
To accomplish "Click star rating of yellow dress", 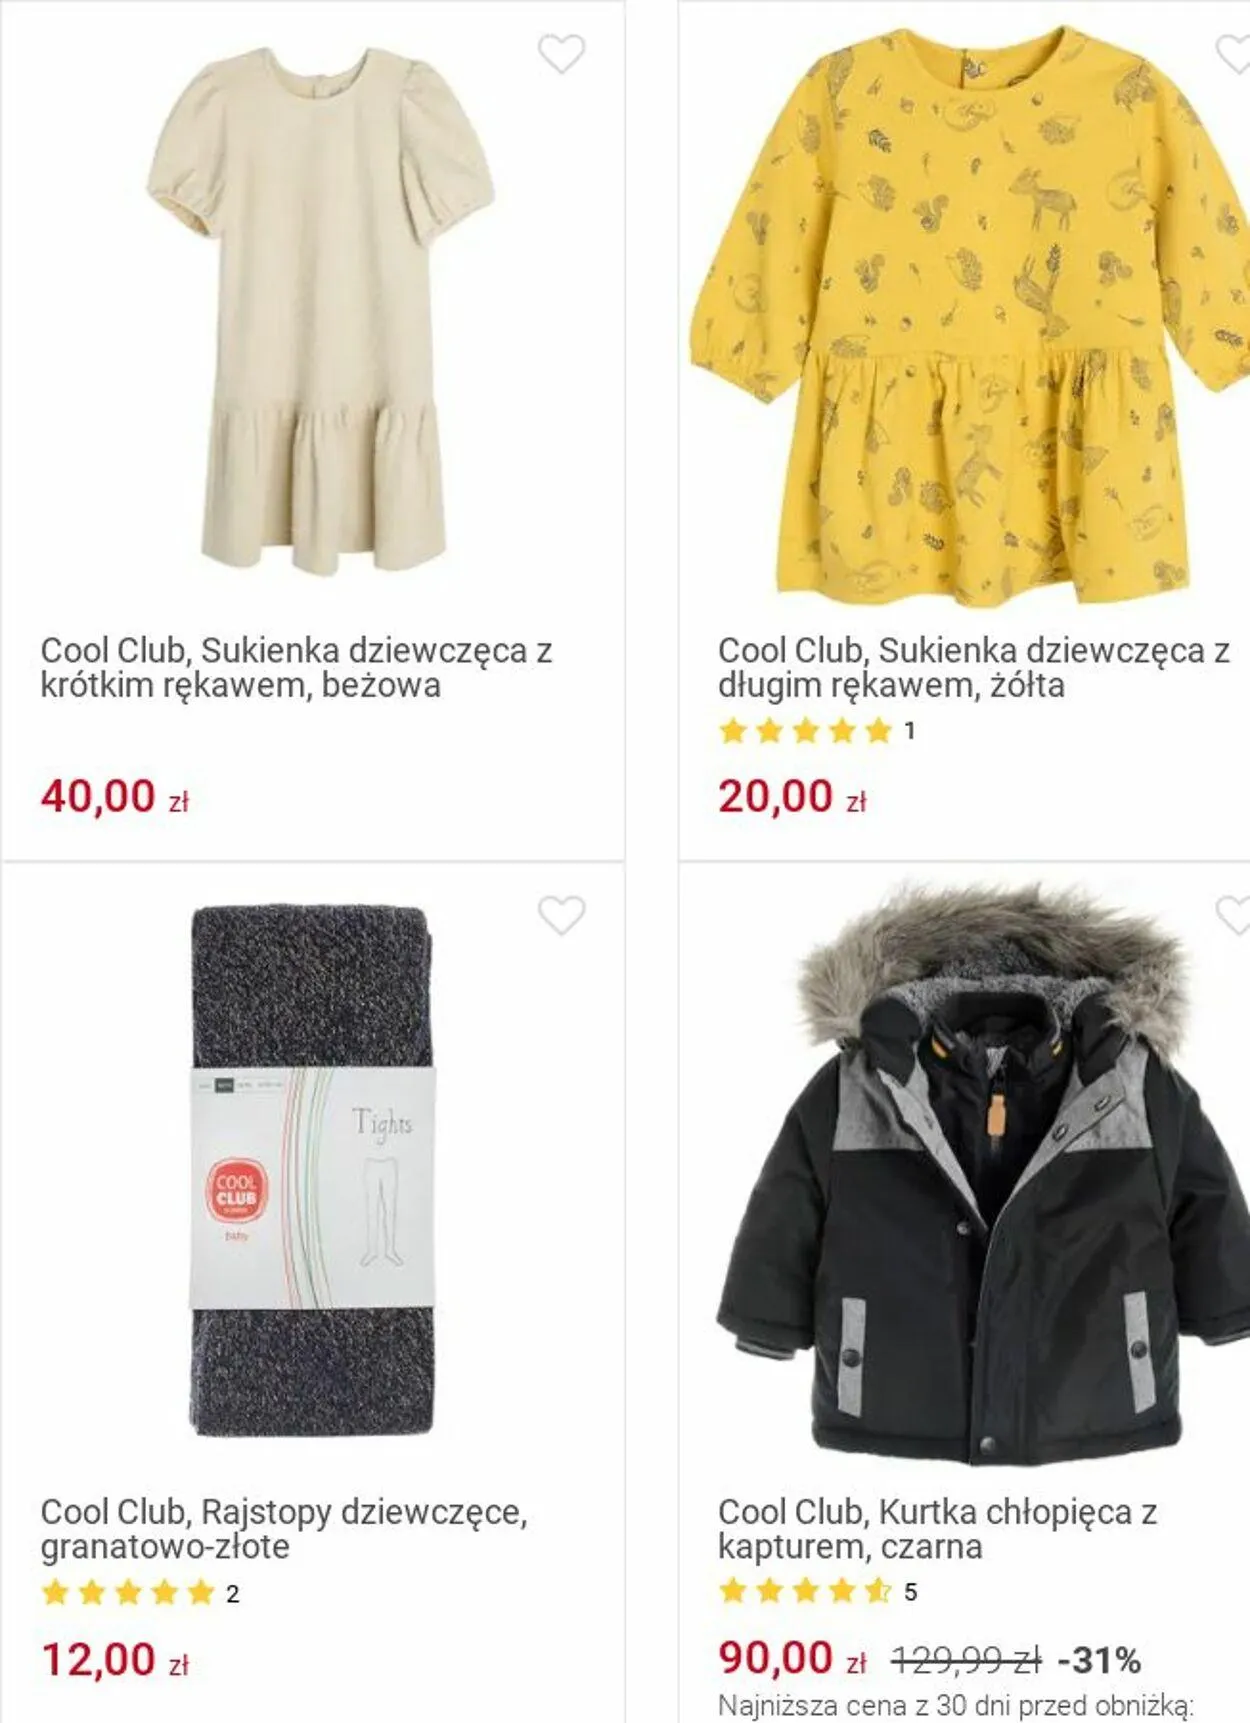I will click(805, 731).
